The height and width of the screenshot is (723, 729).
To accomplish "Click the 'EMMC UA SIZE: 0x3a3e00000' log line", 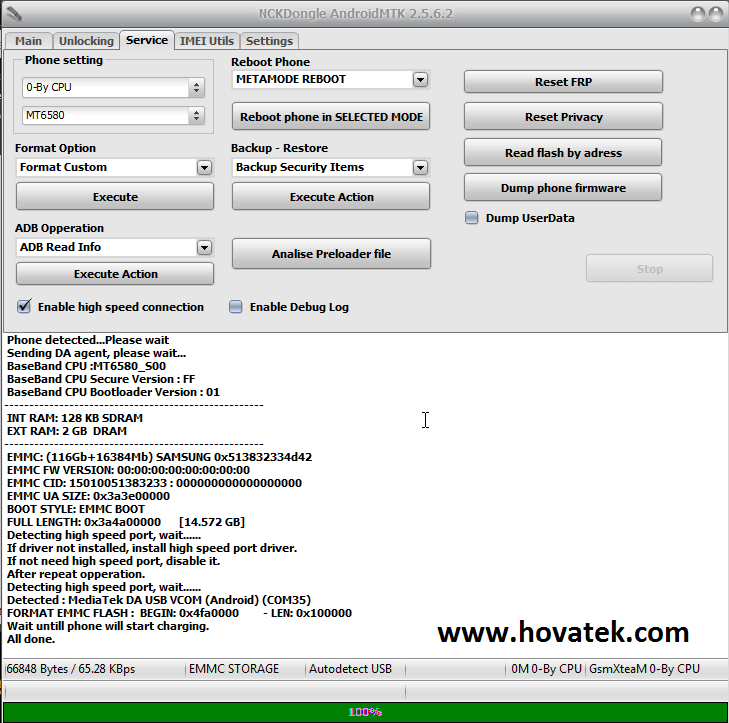I will 88,496.
